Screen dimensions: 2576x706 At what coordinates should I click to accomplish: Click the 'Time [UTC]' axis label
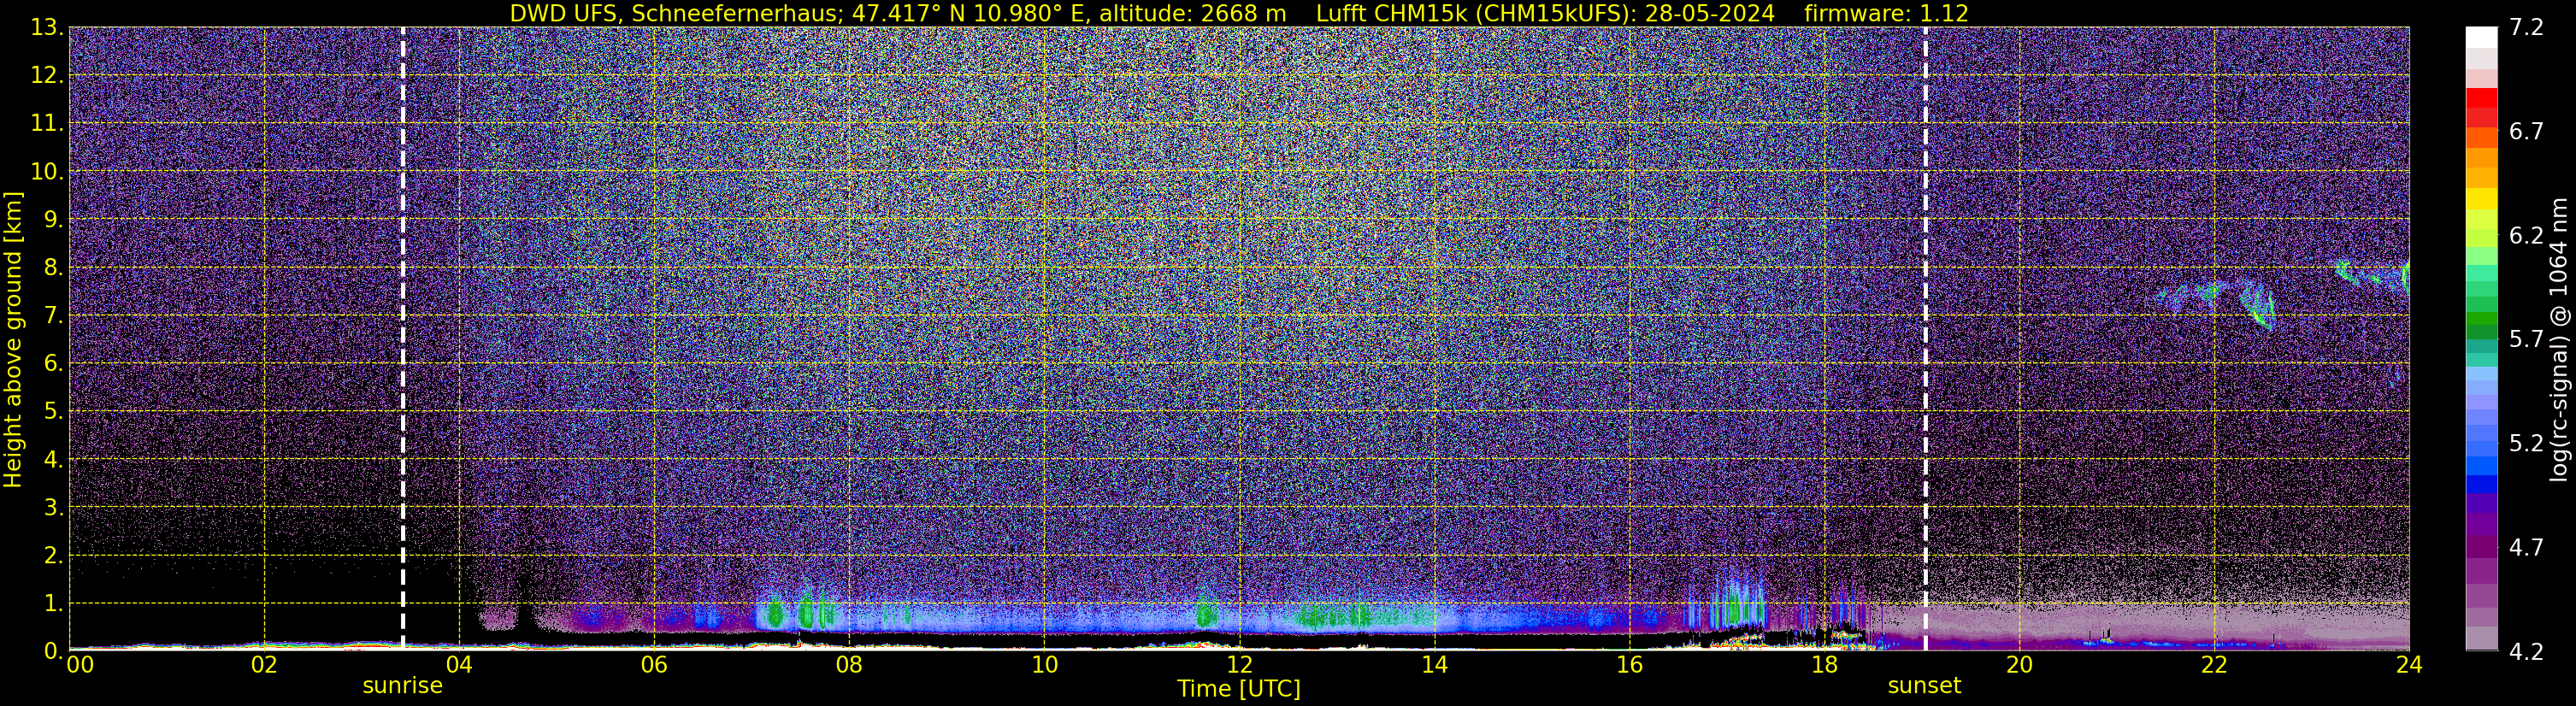point(1239,689)
